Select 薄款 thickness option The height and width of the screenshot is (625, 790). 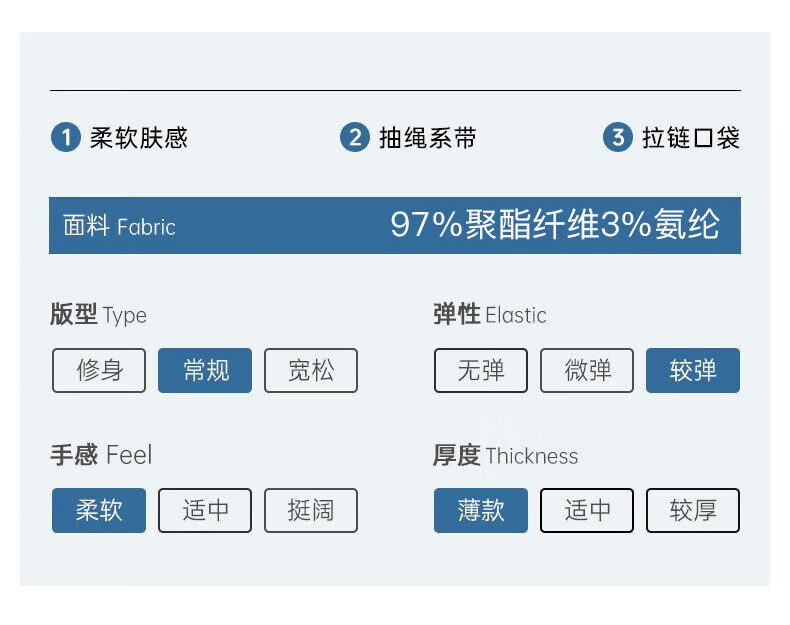481,510
